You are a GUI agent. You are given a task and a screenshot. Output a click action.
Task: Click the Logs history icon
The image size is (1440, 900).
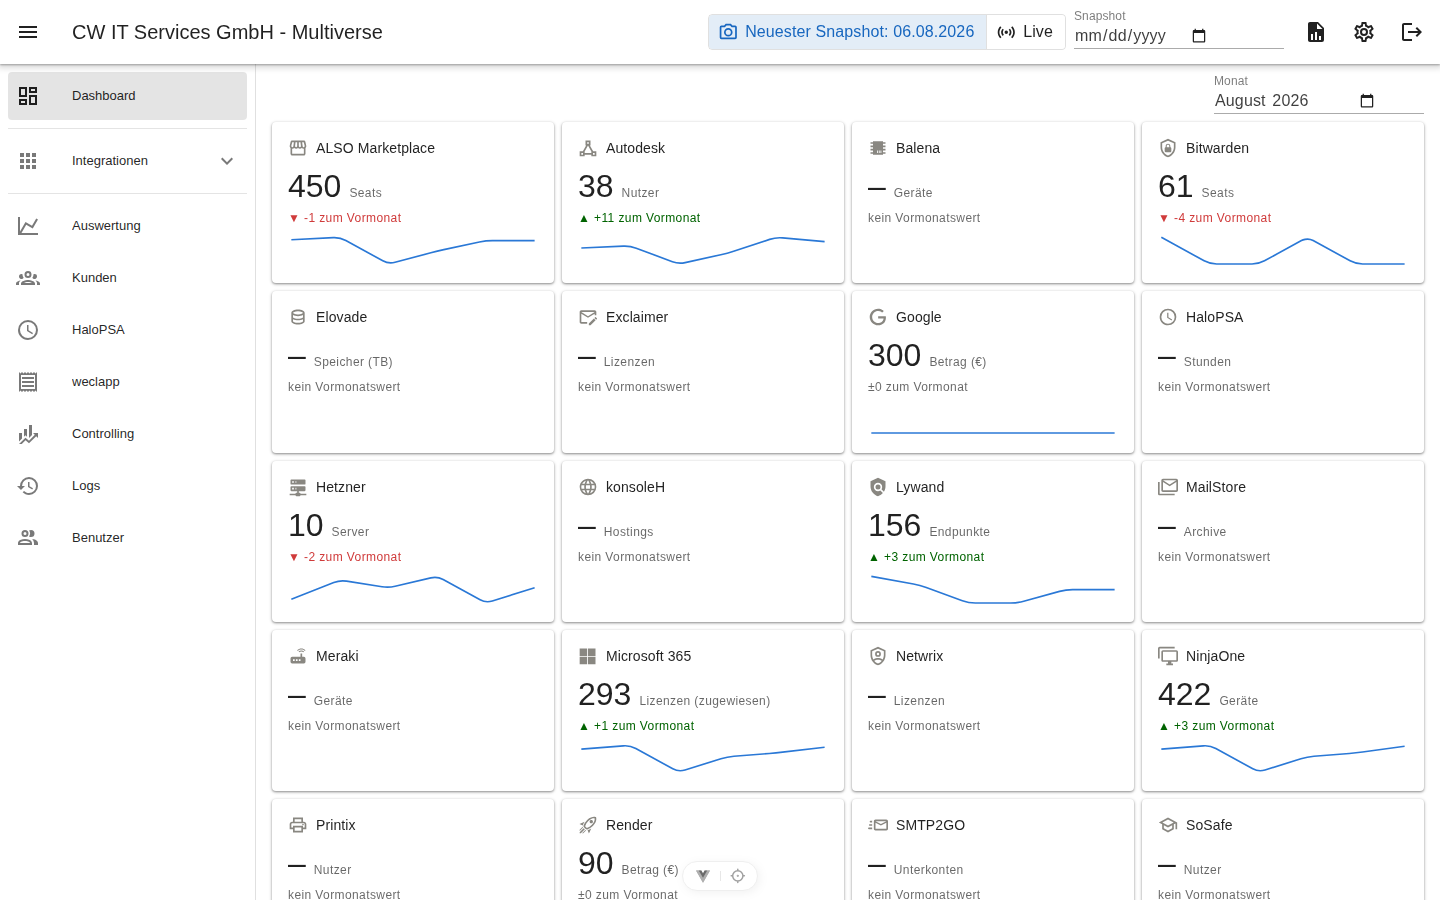coord(28,486)
